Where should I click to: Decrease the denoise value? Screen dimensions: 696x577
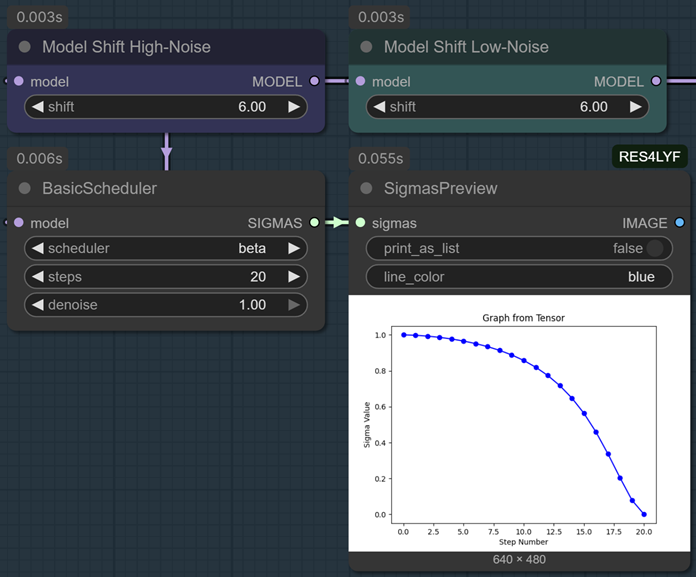pyautogui.click(x=38, y=304)
